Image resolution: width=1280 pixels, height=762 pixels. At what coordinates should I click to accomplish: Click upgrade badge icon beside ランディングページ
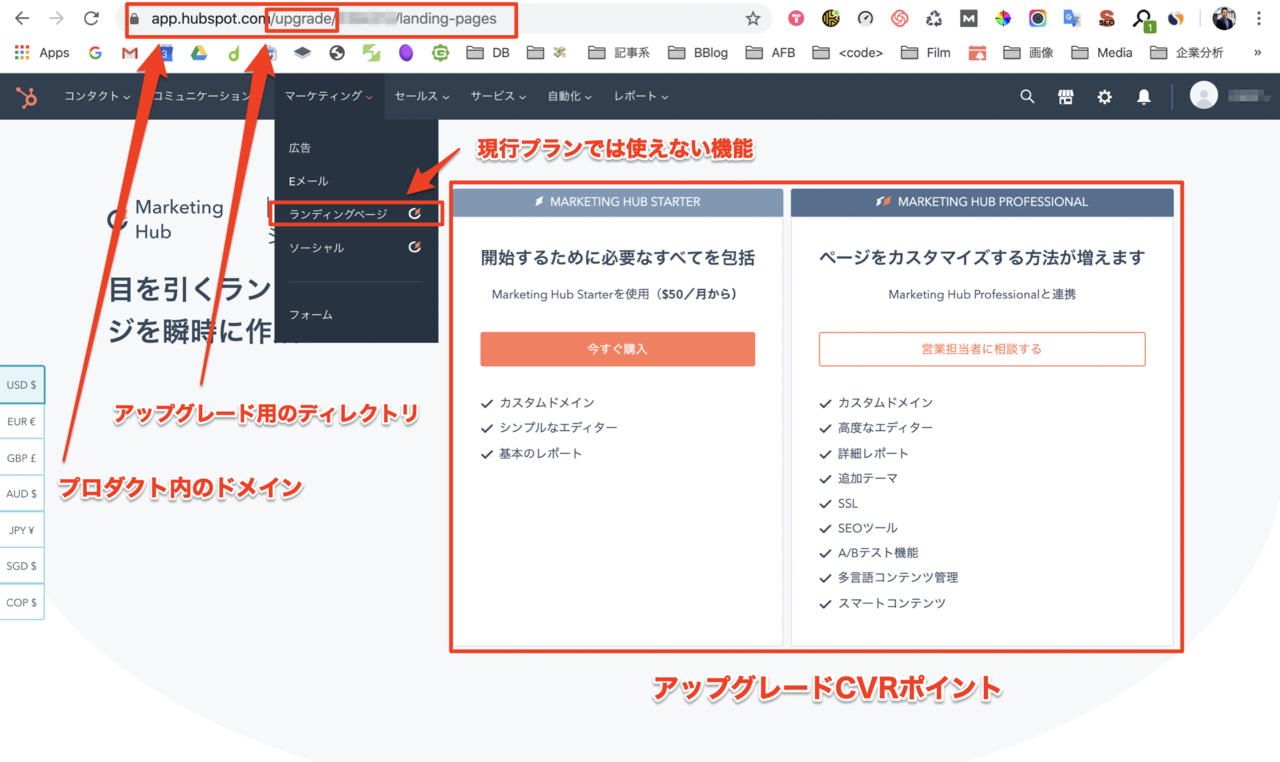point(415,214)
